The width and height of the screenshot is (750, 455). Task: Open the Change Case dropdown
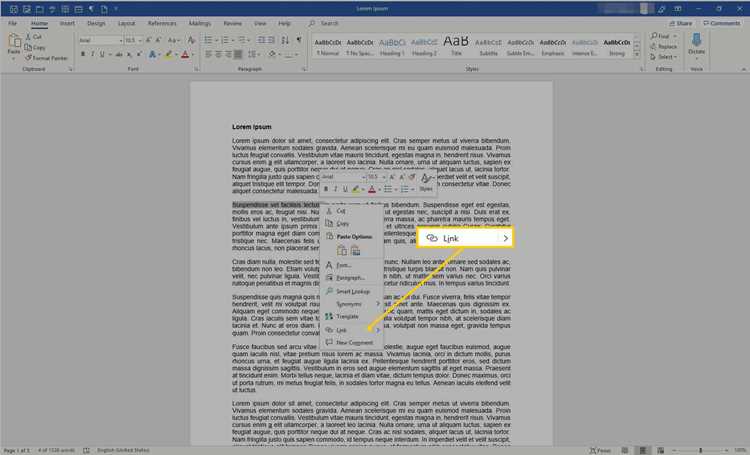pos(173,40)
